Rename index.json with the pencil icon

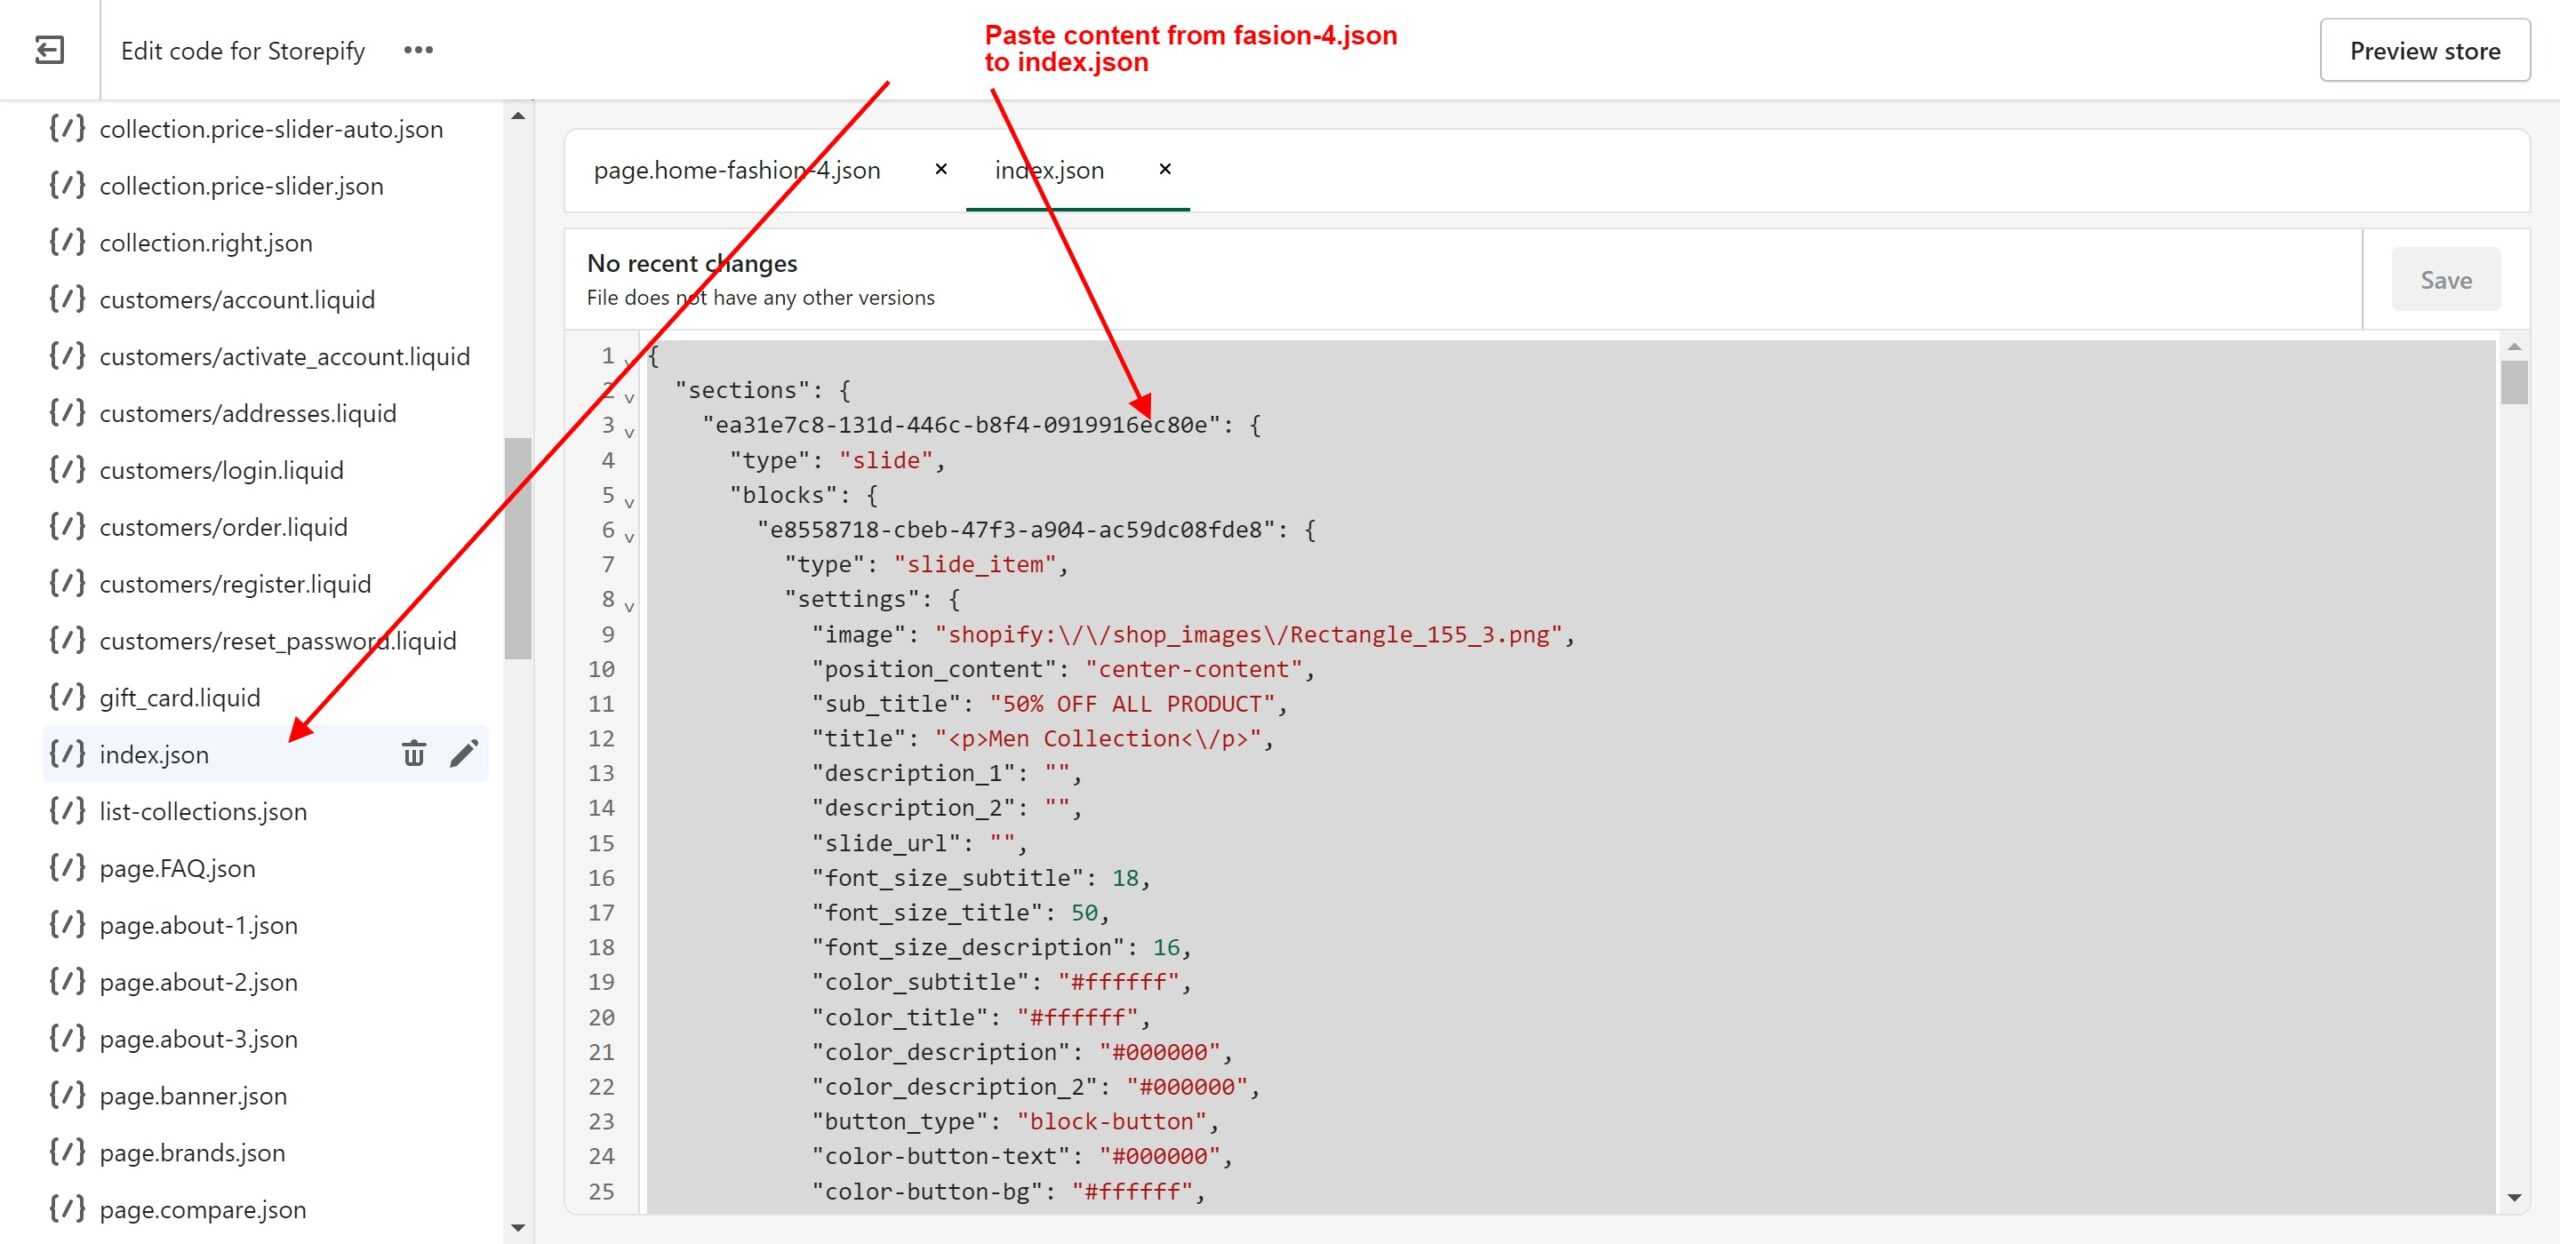463,753
